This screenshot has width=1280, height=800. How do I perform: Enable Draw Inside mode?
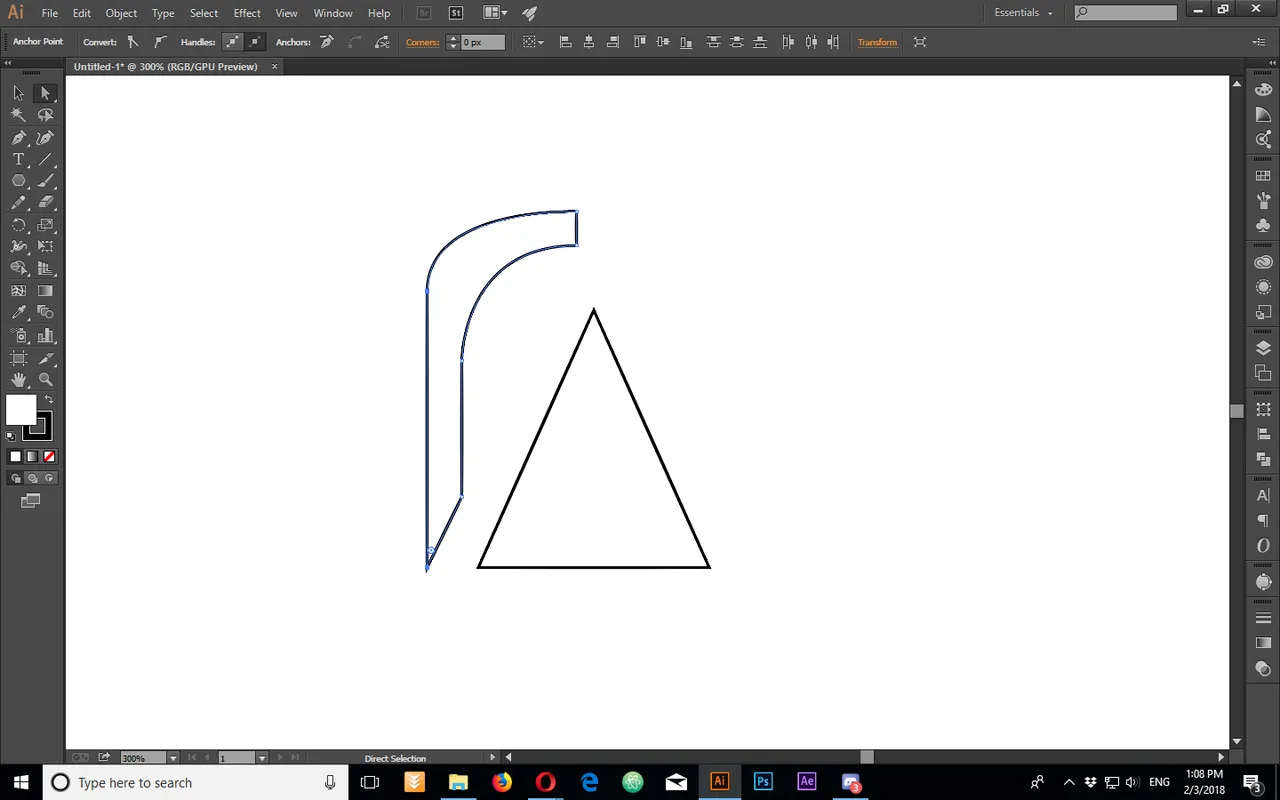pyautogui.click(x=48, y=478)
